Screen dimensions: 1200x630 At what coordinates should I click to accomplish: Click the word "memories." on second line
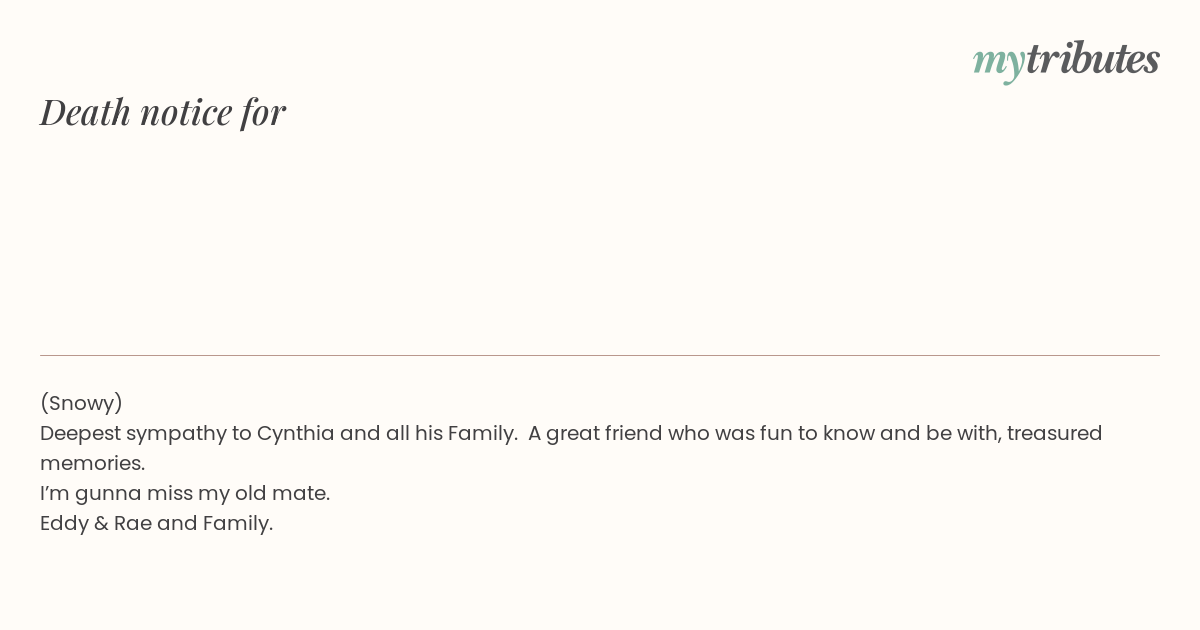[93, 463]
